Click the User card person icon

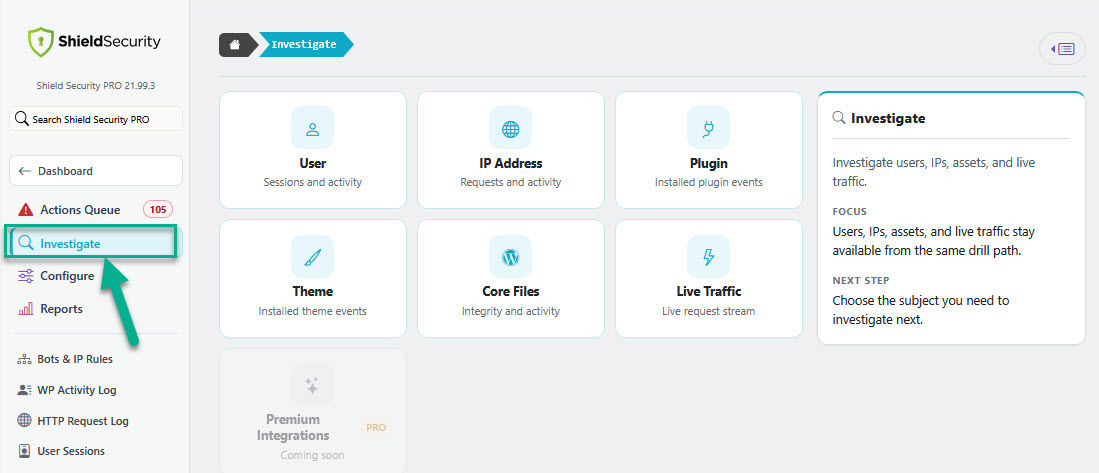[x=313, y=129]
